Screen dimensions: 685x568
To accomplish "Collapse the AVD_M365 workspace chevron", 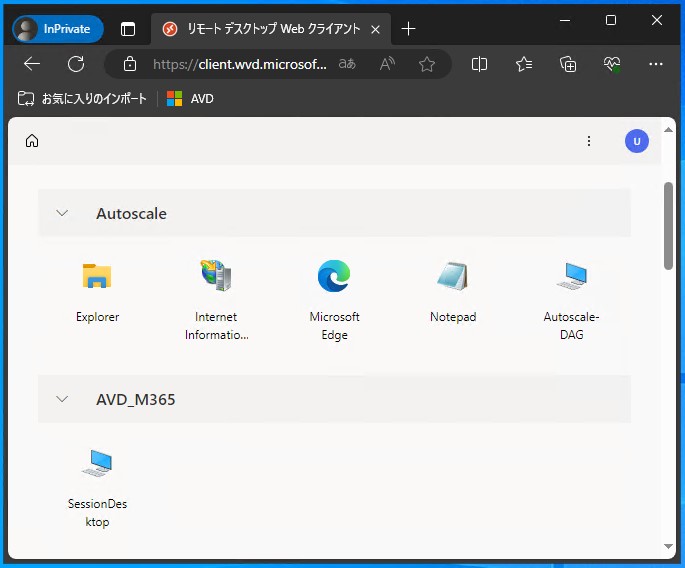I will click(x=62, y=399).
